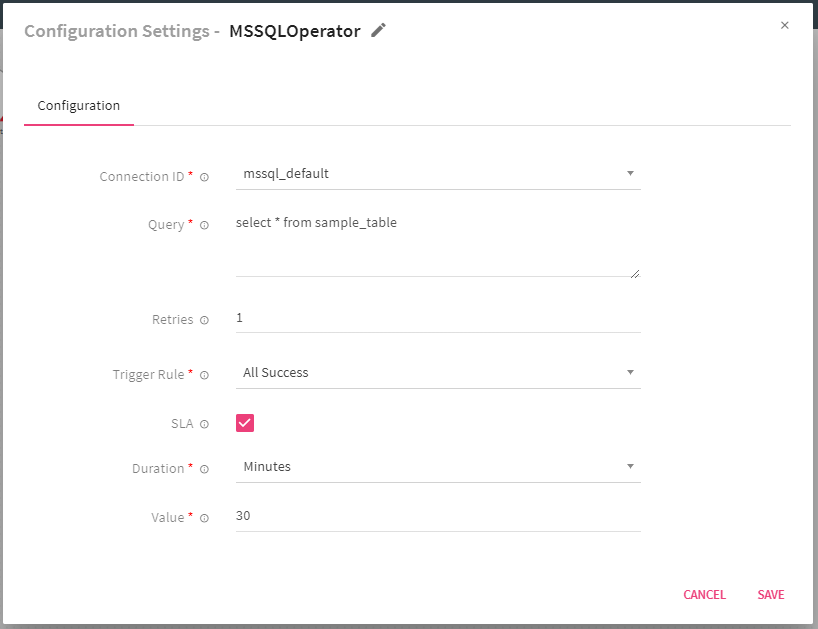The width and height of the screenshot is (818, 629).
Task: Open the Connection ID dropdown
Action: (630, 172)
